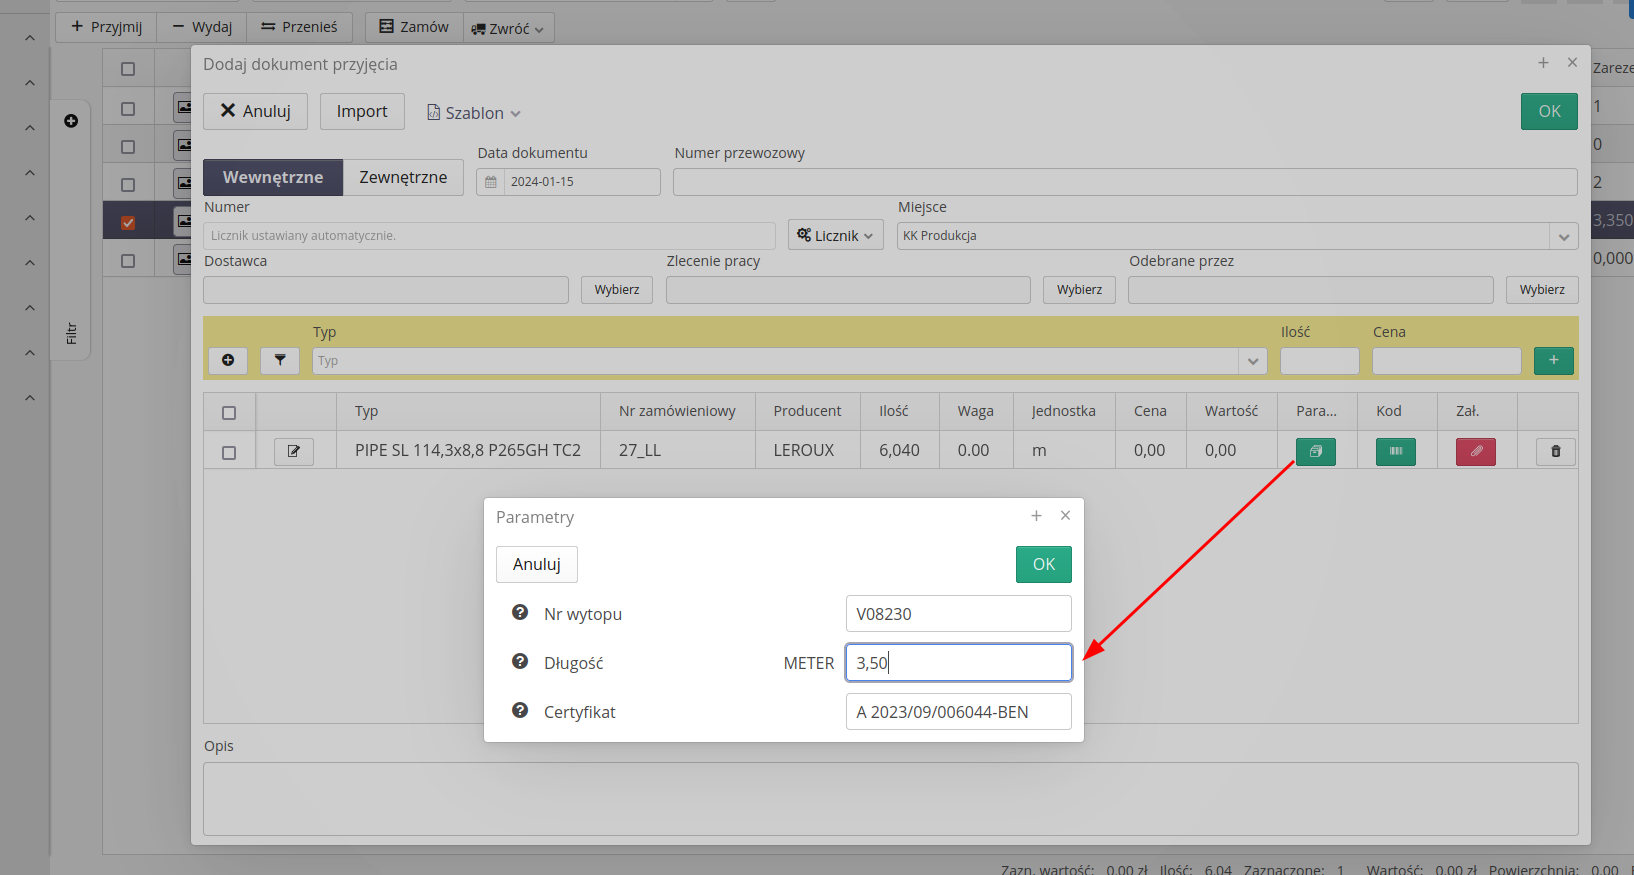Viewport: 1634px width, 875px height.
Task: Click the green plus add-item button
Action: click(1553, 360)
